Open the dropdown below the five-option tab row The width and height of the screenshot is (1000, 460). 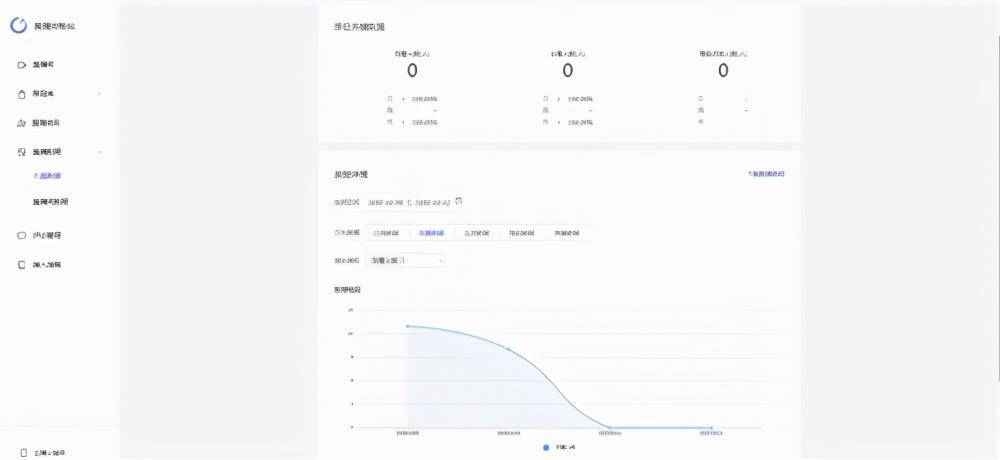tap(404, 260)
